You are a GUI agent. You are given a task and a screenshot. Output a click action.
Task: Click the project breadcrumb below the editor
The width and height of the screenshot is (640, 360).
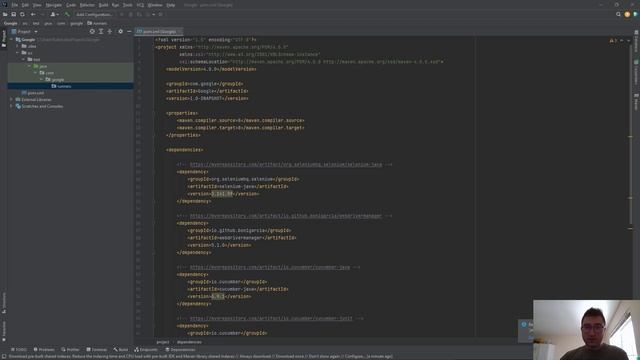coord(162,342)
